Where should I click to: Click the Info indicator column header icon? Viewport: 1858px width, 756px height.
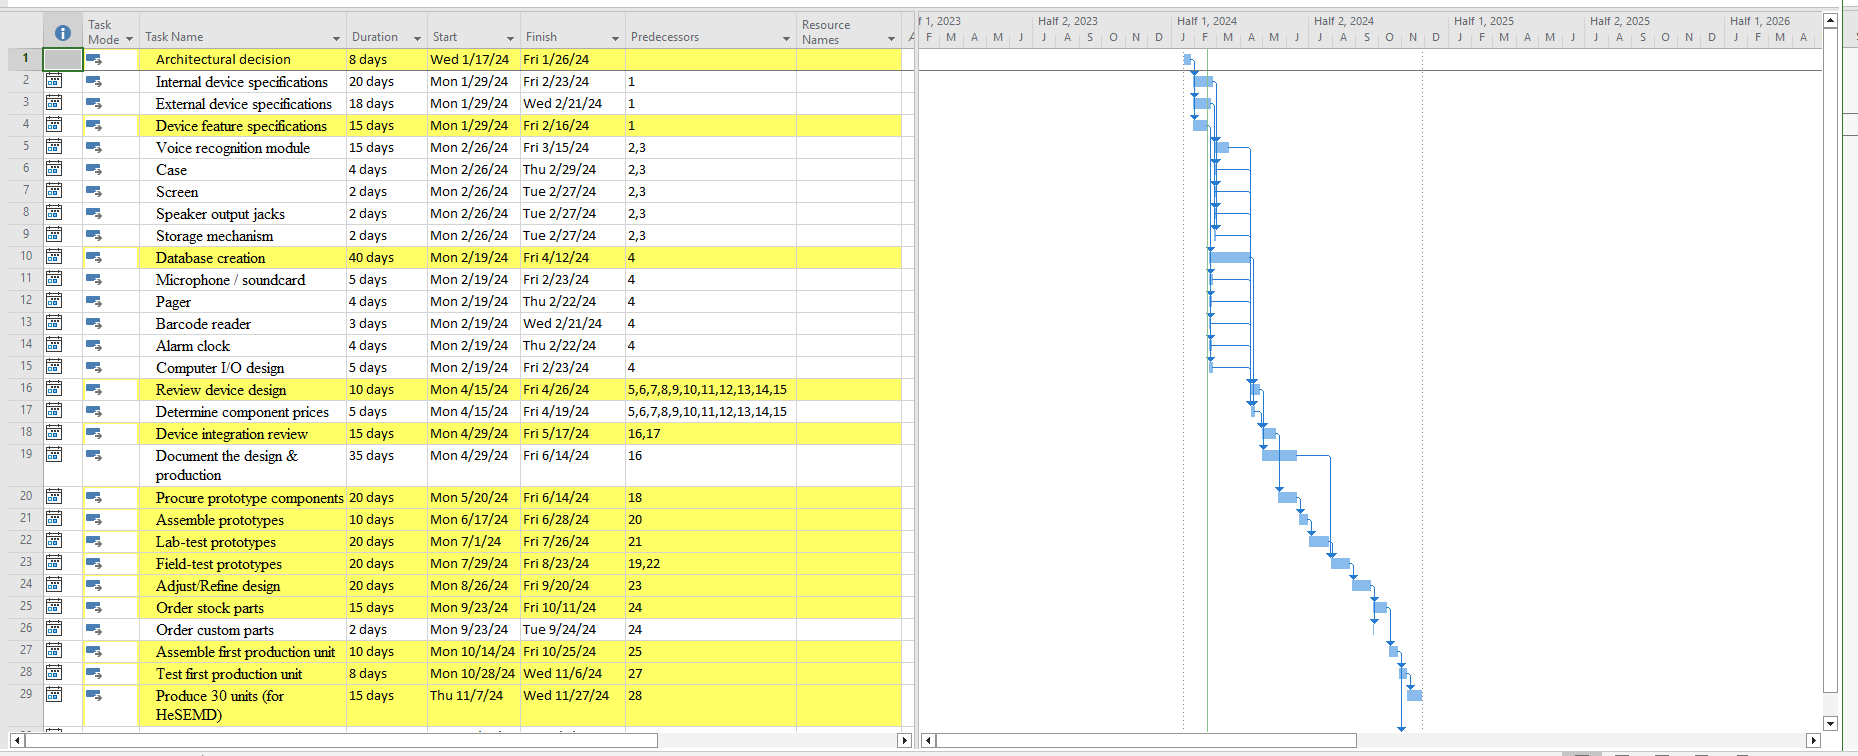tap(62, 33)
